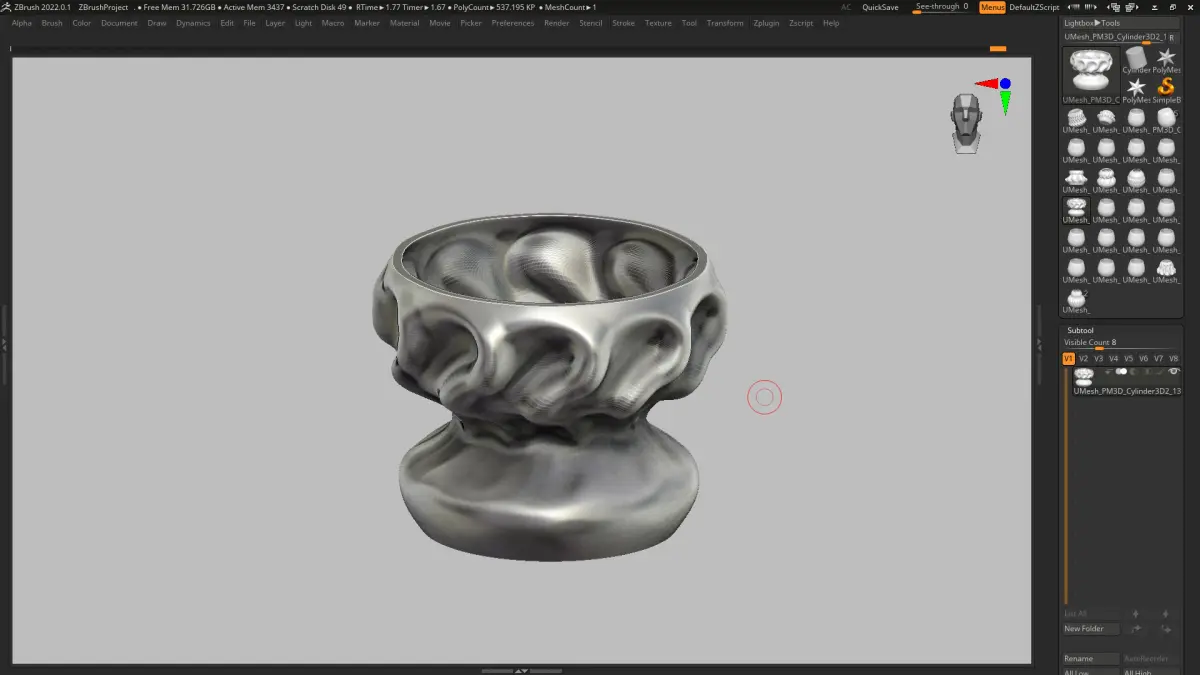
Task: Toggle the Menus button
Action: pos(992,7)
